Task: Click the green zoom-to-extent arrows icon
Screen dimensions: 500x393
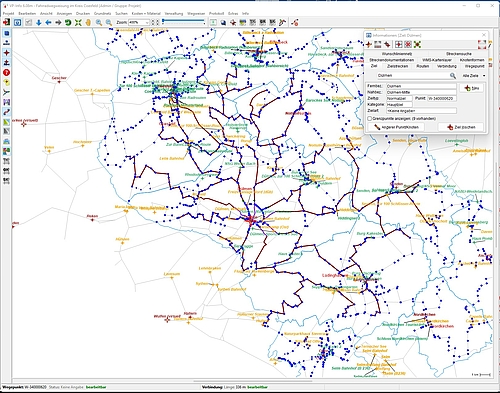Action: (x=78, y=22)
